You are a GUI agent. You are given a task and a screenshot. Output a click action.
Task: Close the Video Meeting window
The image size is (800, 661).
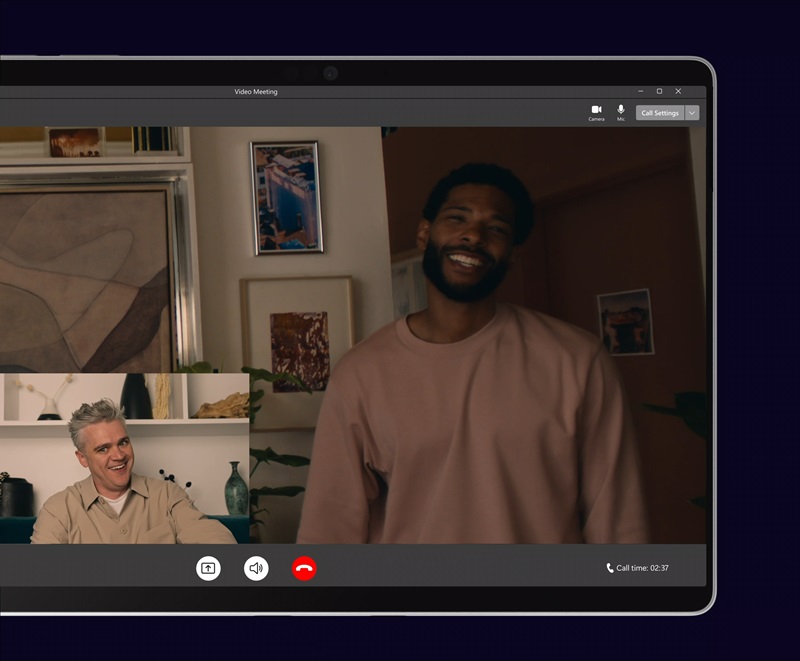click(x=678, y=91)
